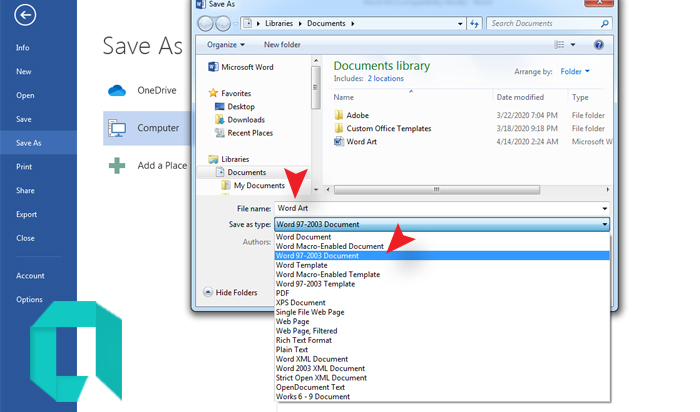Screen dimensions: 700x412
Task: Choose Share in the backstage menu
Action: (25, 191)
